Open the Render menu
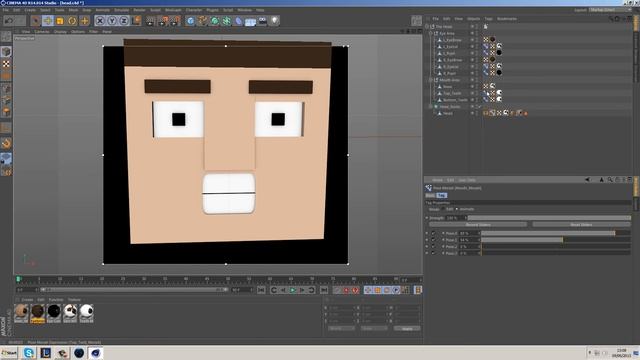640x360 pixels. click(x=140, y=10)
